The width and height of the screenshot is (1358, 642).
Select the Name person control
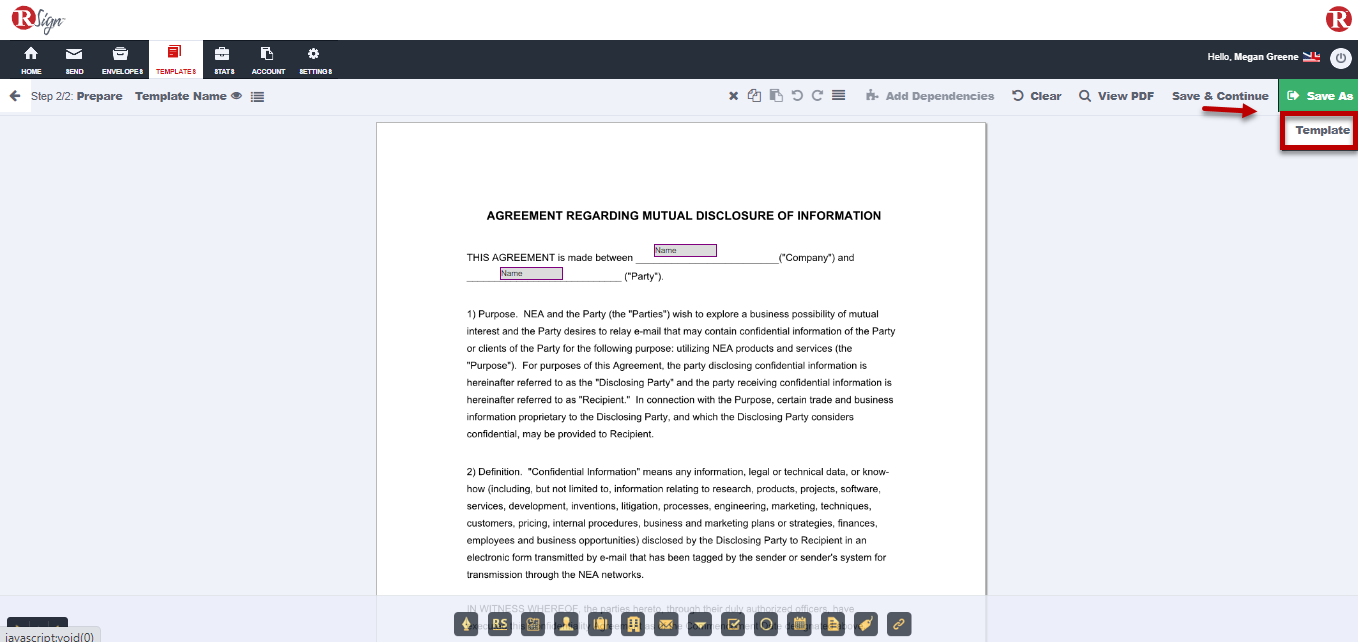[x=567, y=624]
